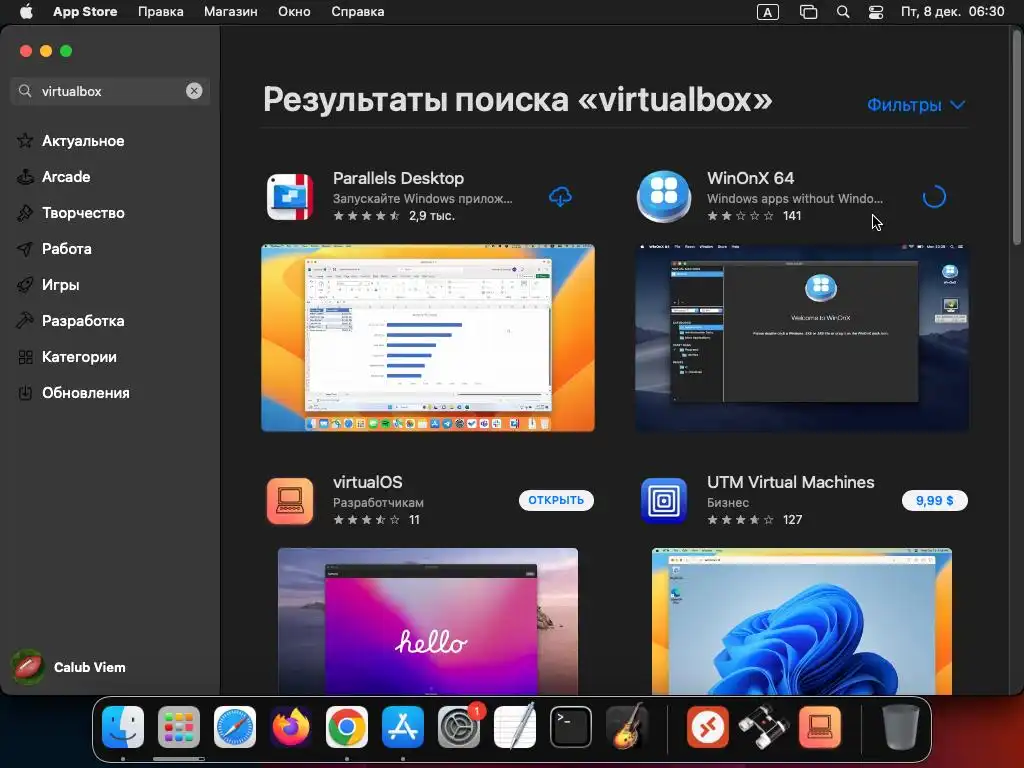Launch GarageBand from the Dock

(x=627, y=727)
